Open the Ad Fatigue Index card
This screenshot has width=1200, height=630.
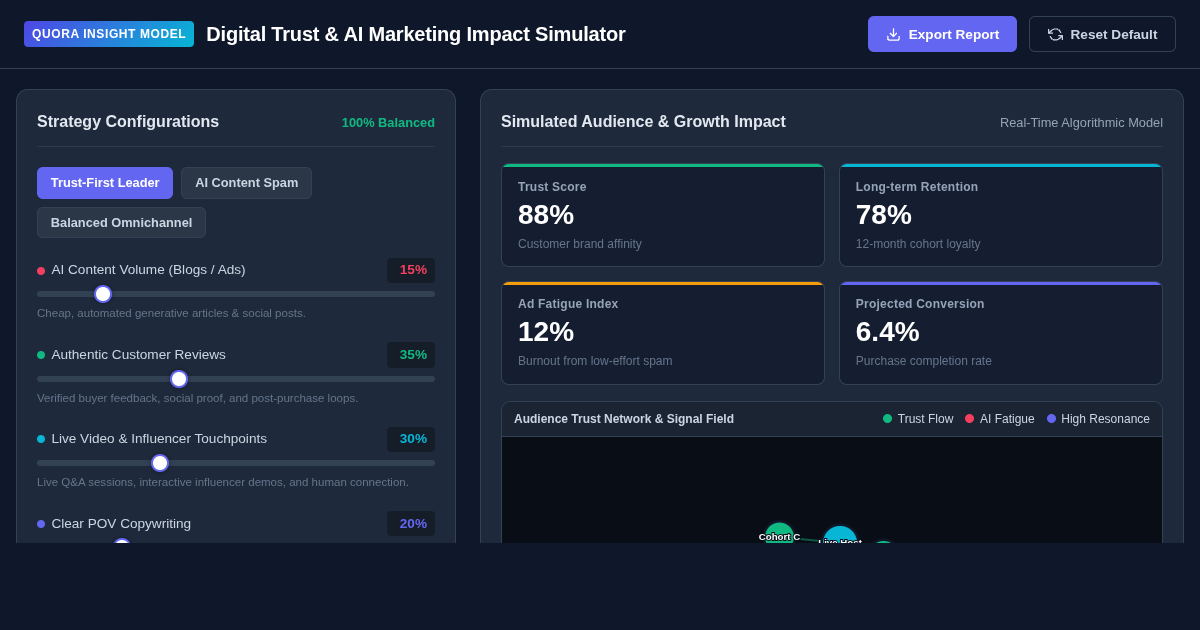[663, 333]
